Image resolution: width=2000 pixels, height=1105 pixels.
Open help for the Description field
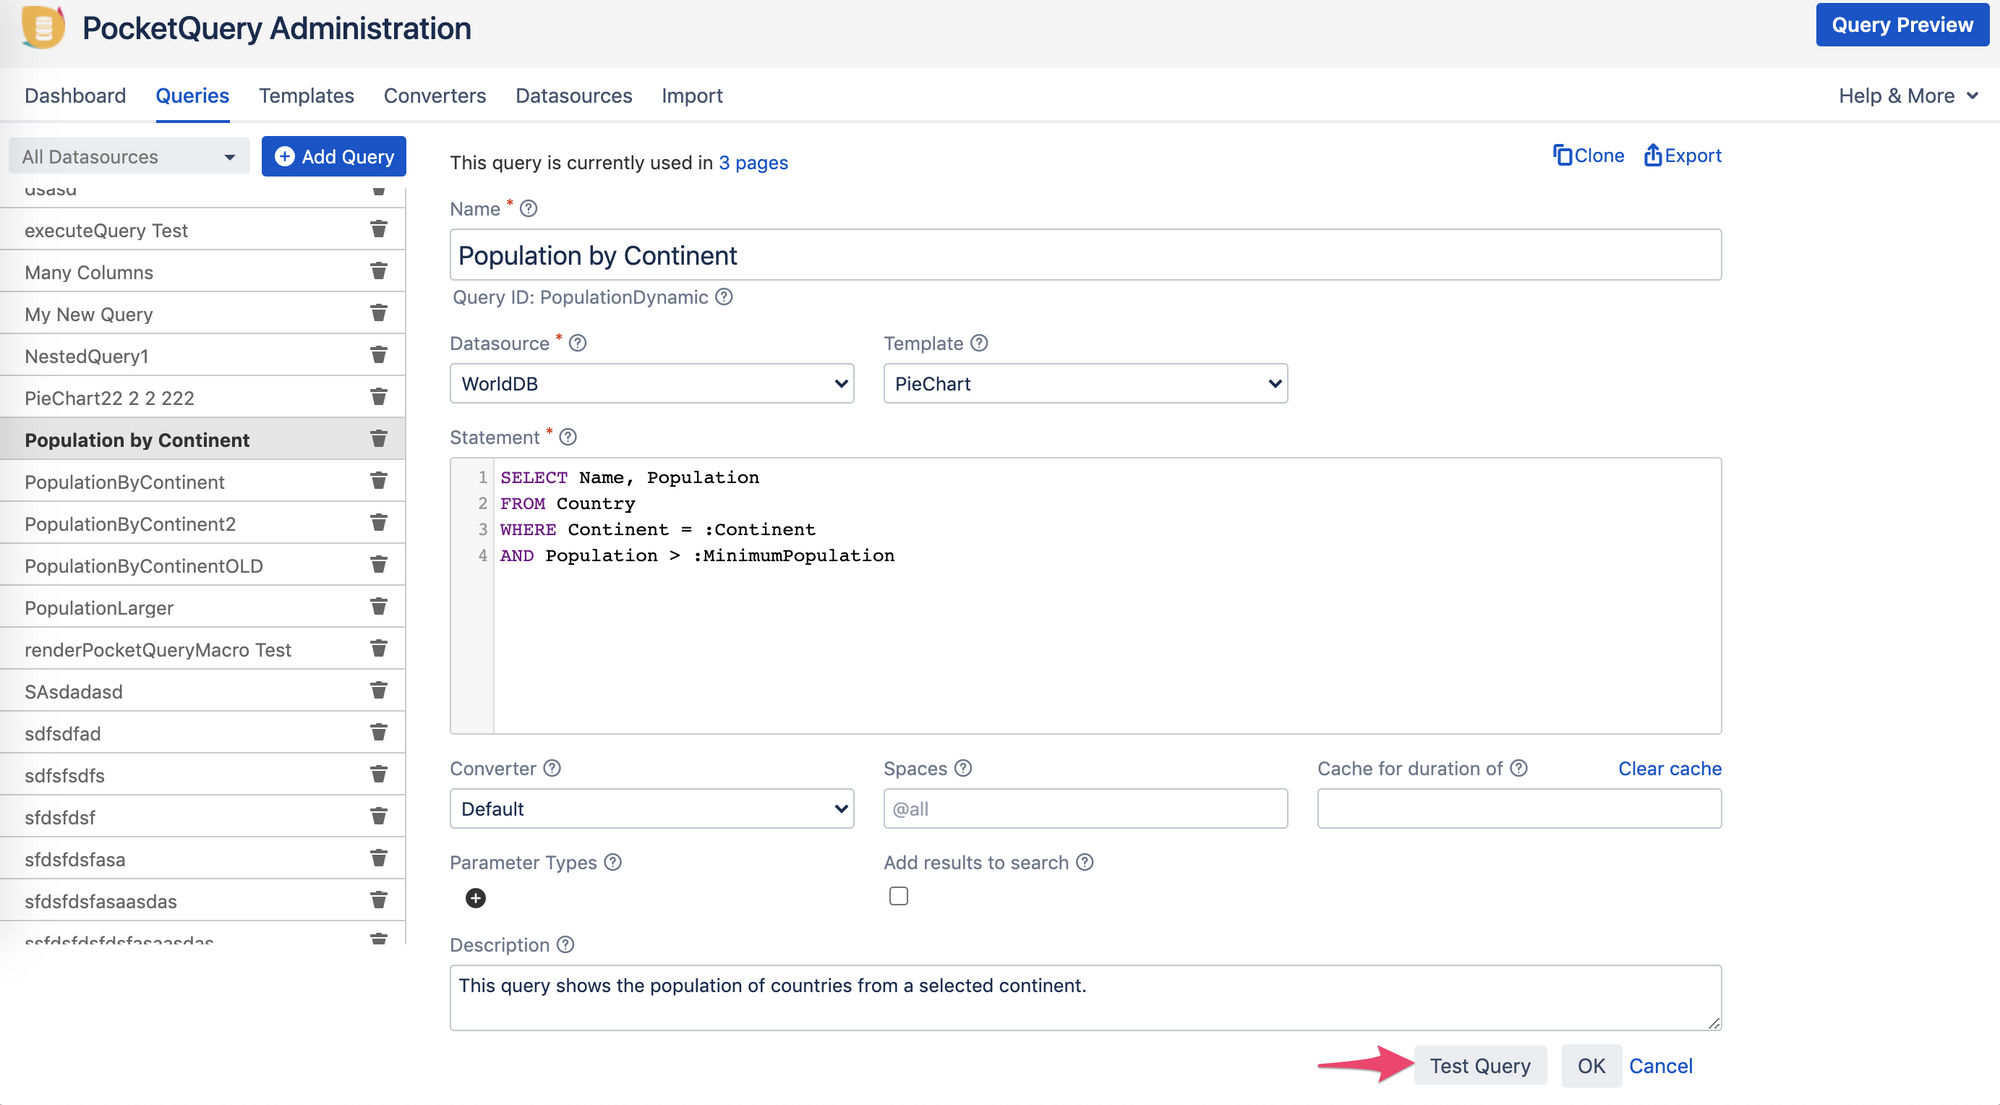[565, 945]
